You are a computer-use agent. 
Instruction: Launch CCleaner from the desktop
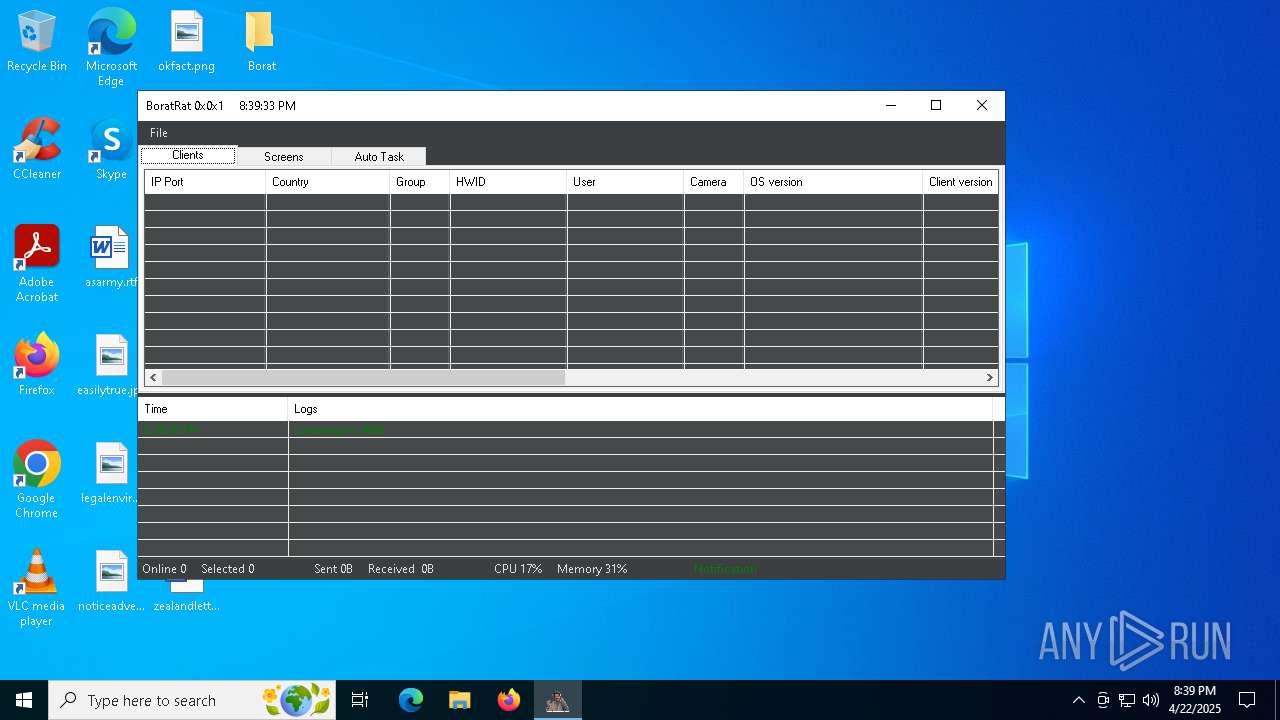coord(37,150)
